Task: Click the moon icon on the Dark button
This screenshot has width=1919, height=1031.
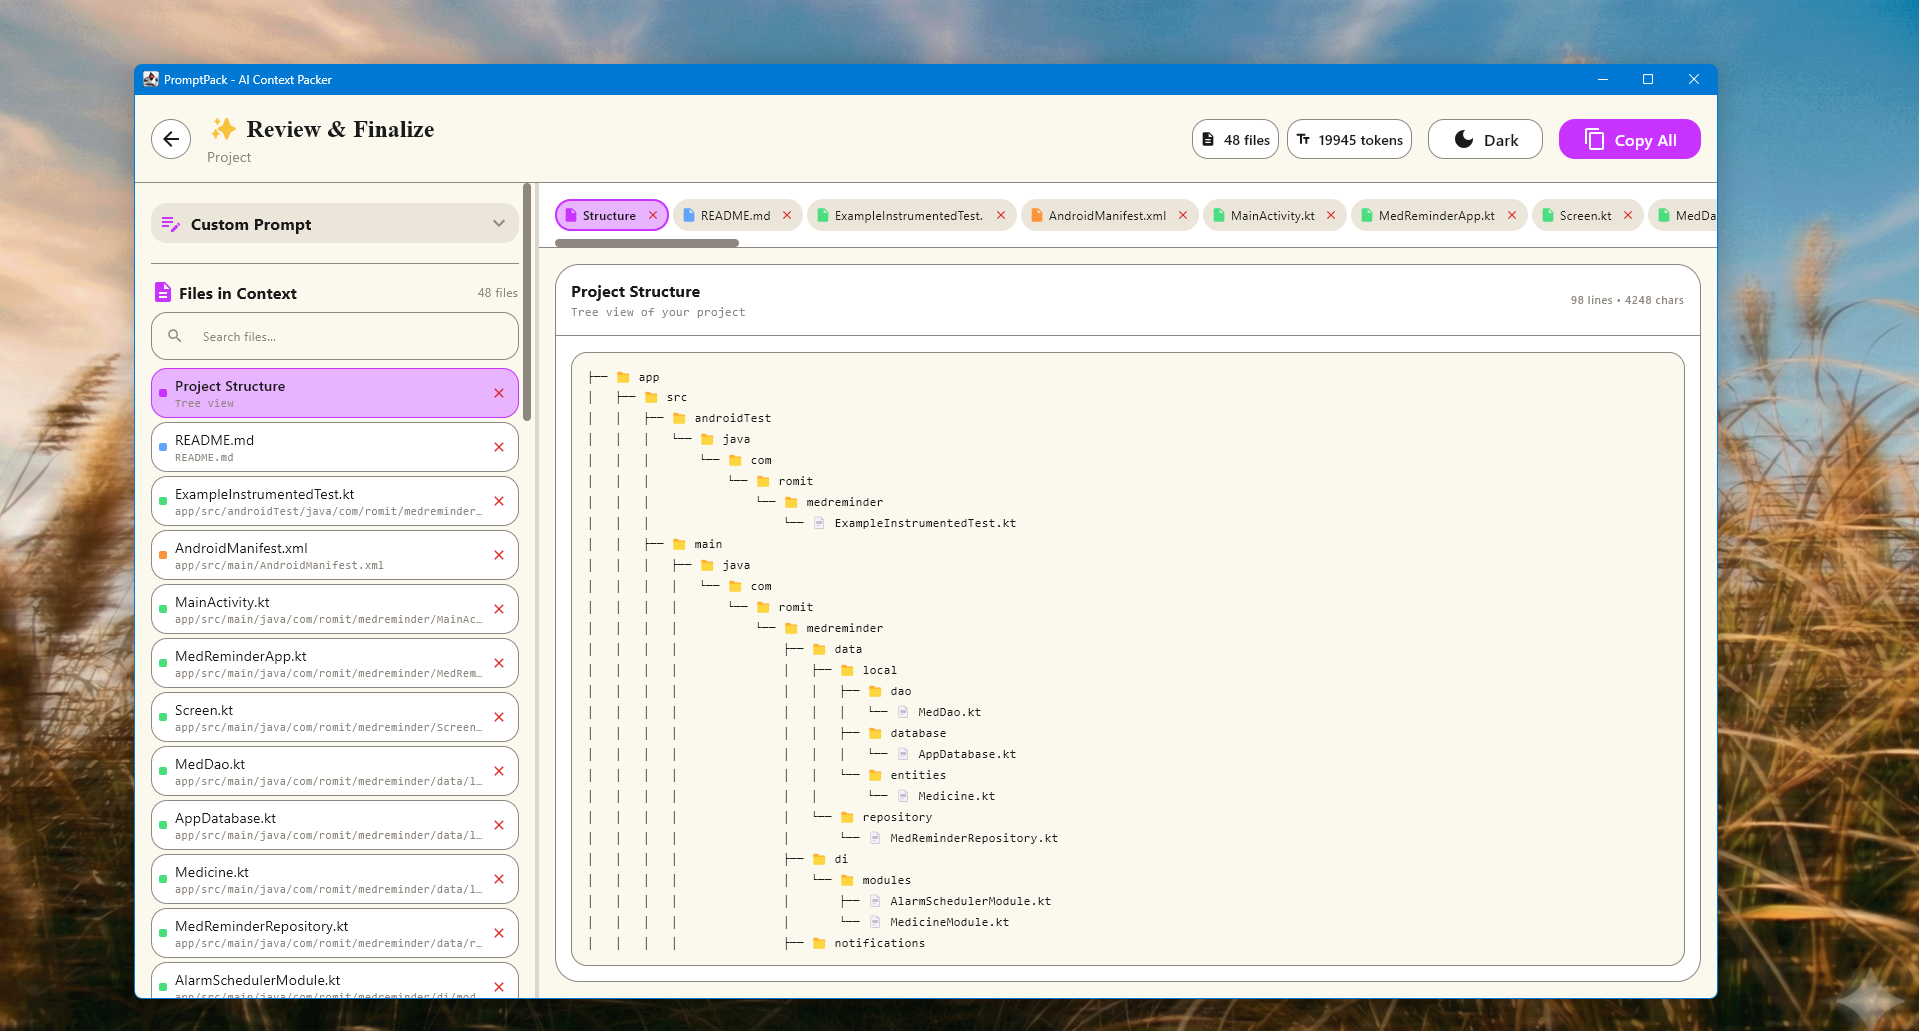Action: tap(1463, 139)
